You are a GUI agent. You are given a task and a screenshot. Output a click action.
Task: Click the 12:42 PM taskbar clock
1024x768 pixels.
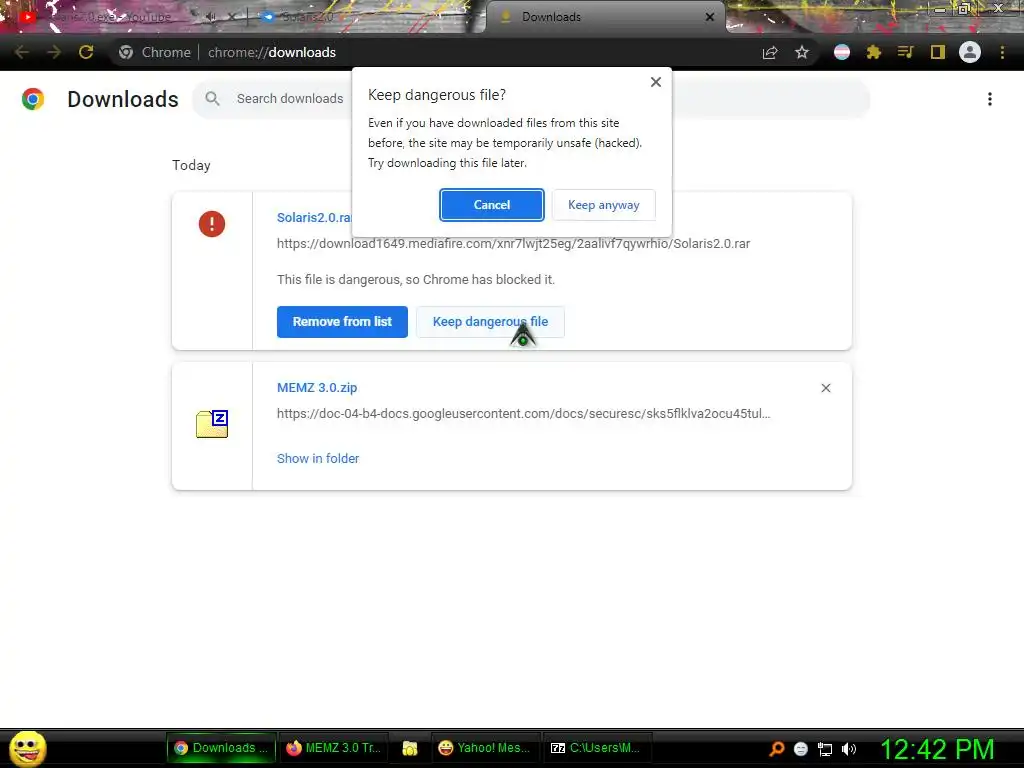937,749
